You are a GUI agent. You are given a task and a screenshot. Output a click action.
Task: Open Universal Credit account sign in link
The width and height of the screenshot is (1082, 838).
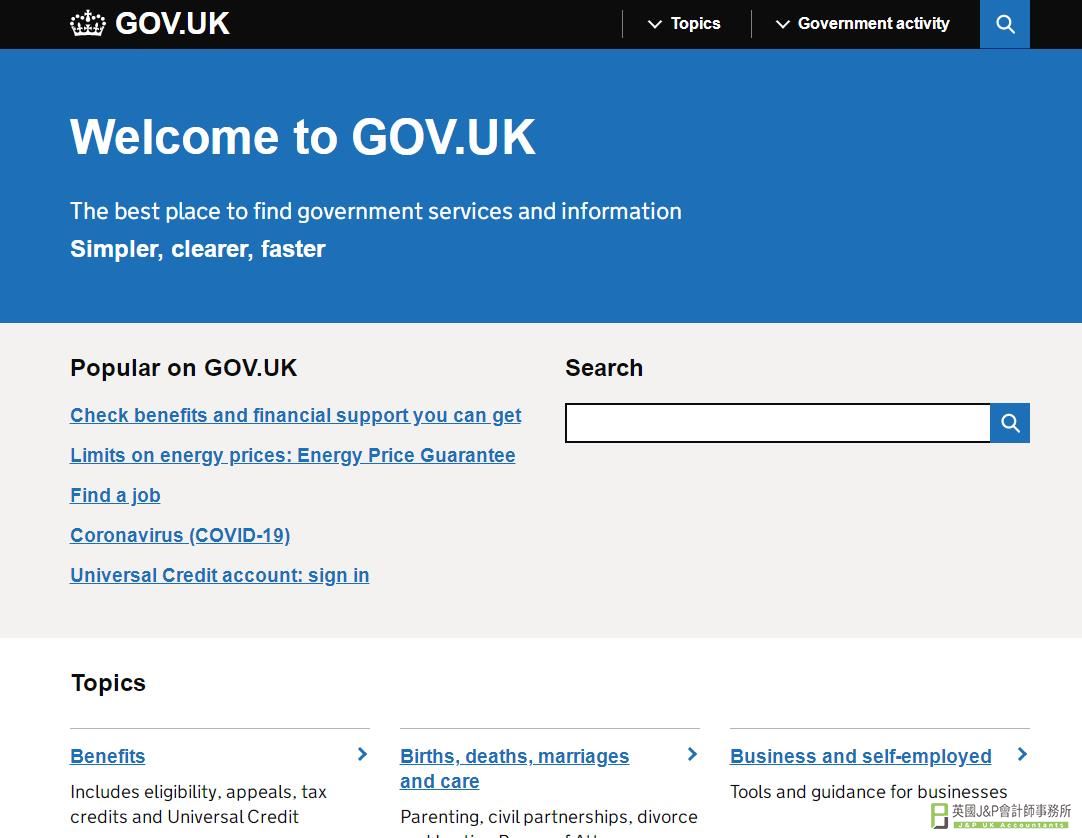point(219,576)
